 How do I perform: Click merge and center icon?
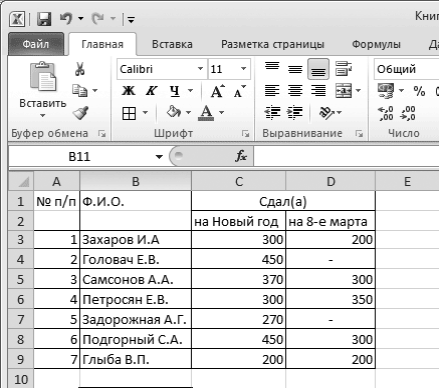pyautogui.click(x=343, y=91)
